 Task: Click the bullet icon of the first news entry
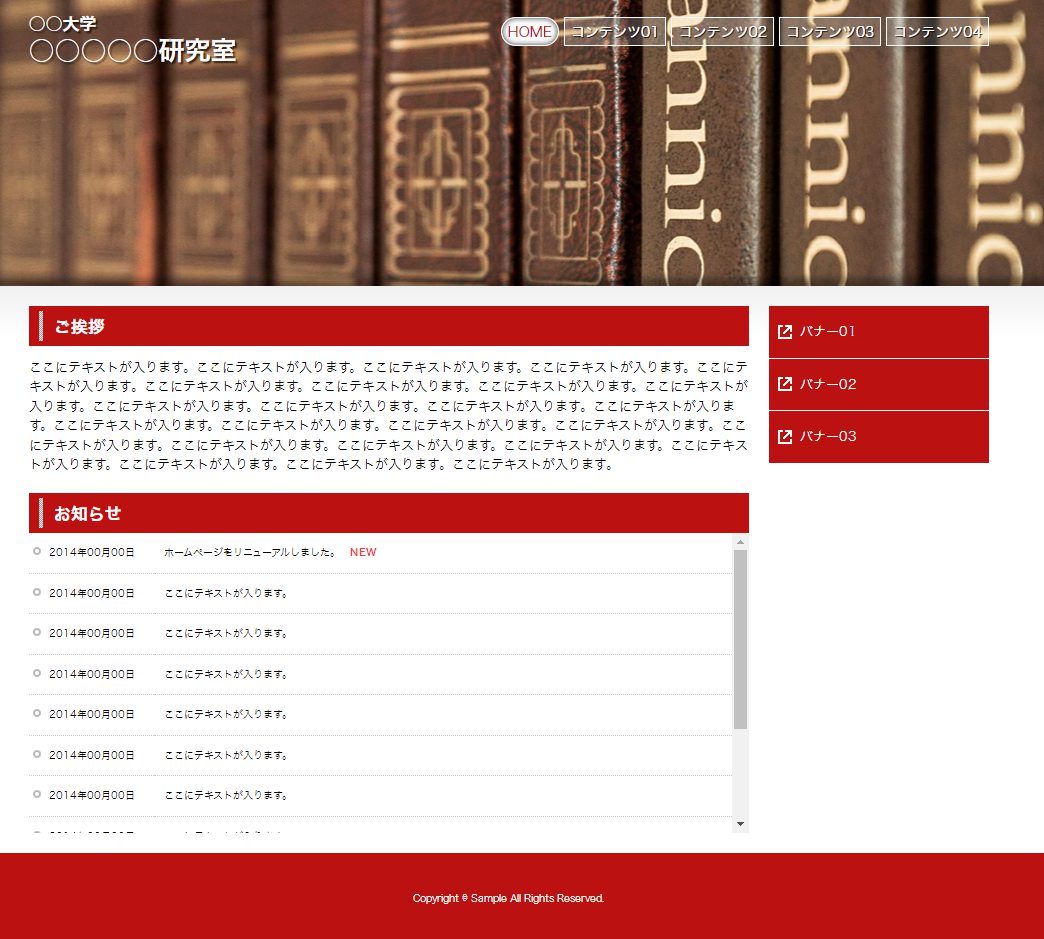pos(37,551)
